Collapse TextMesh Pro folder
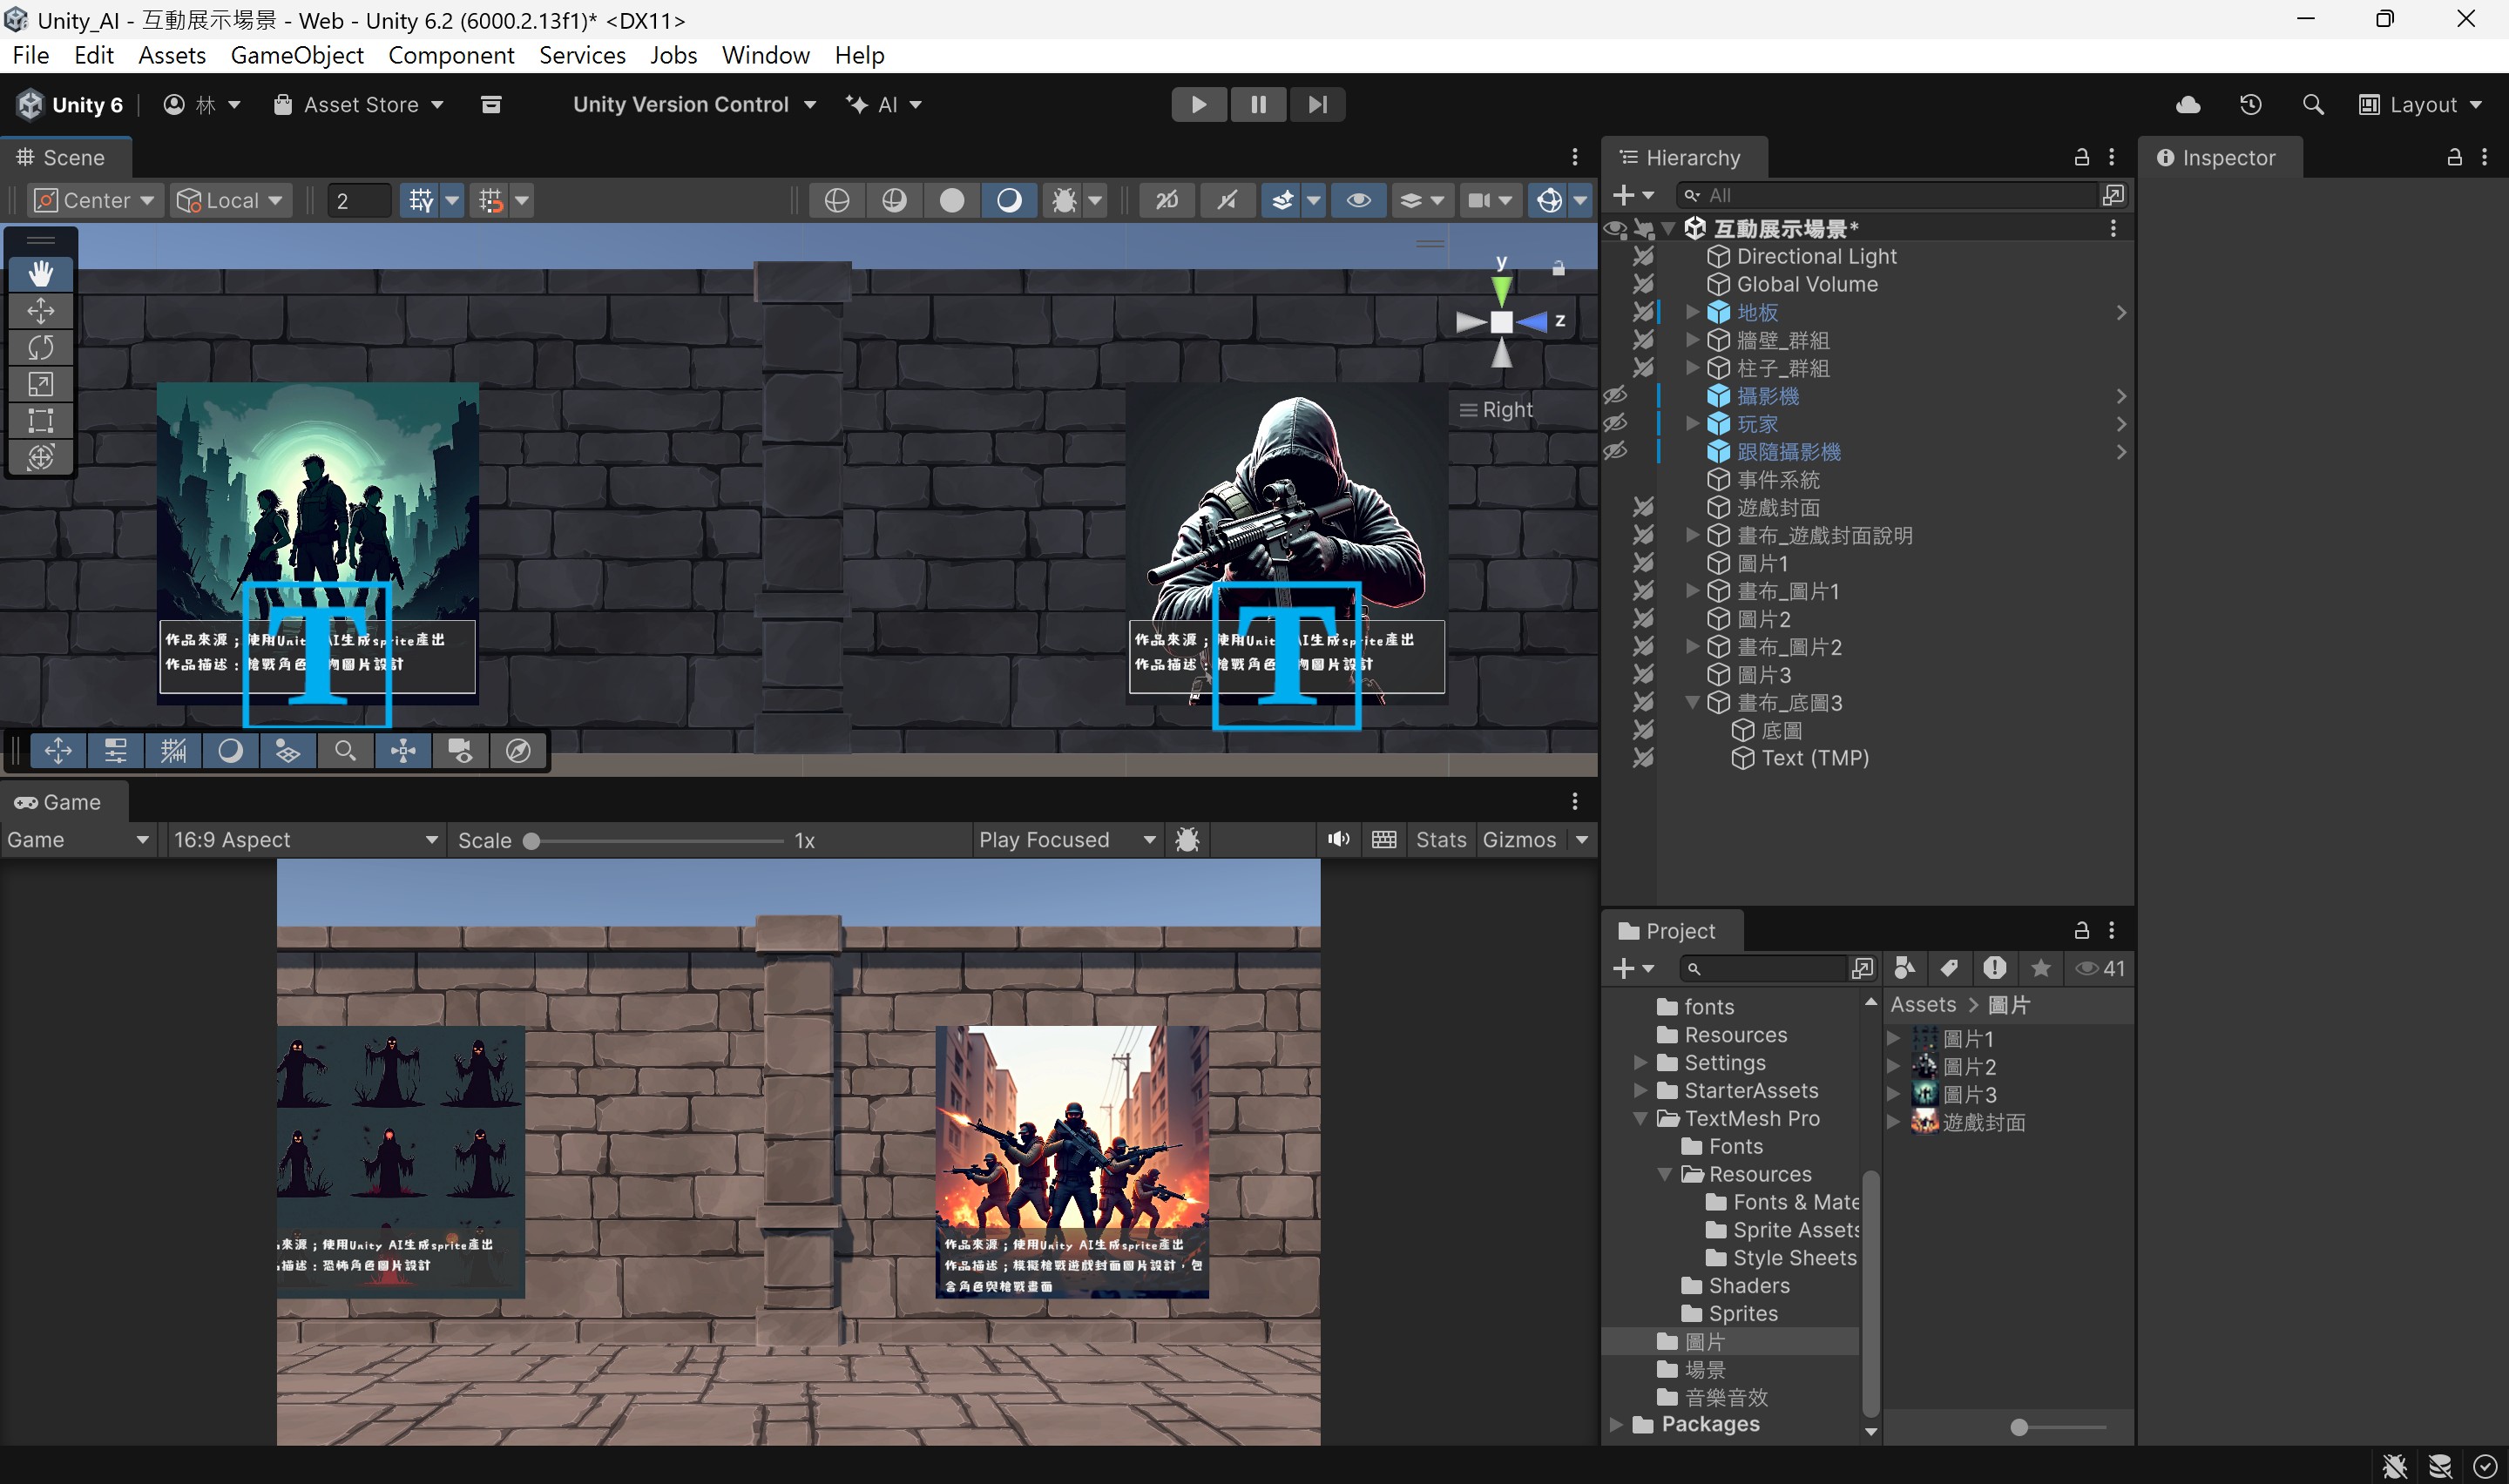Screen dimensions: 2509x1484 click(x=1640, y=1118)
